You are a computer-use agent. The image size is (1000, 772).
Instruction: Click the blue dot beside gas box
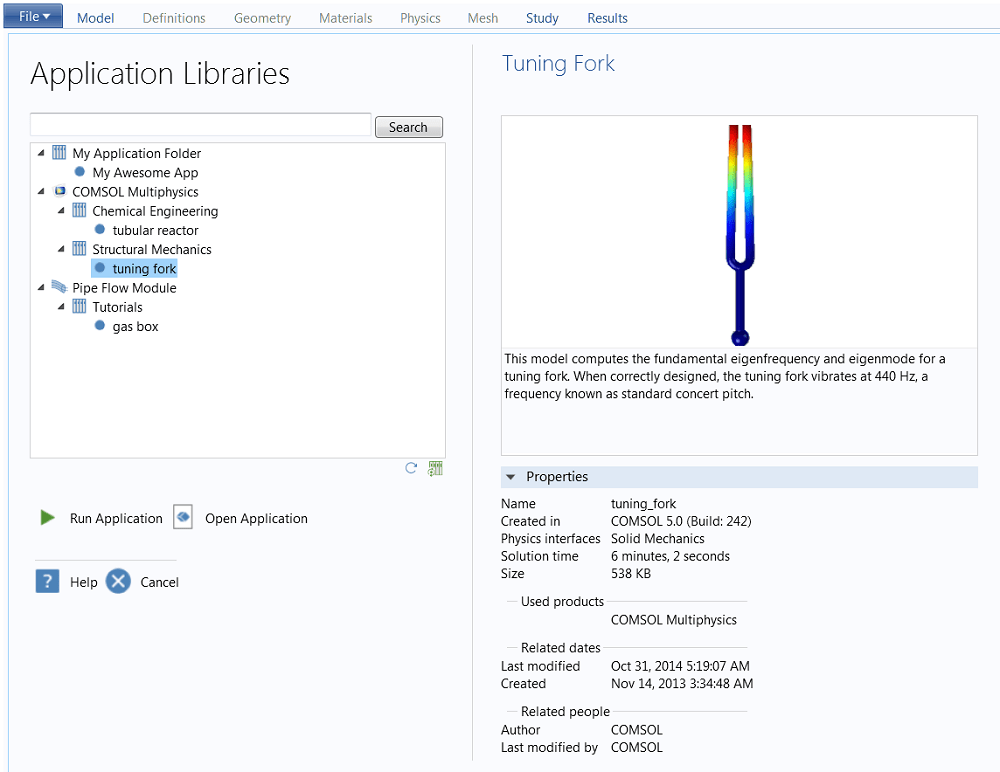(99, 325)
